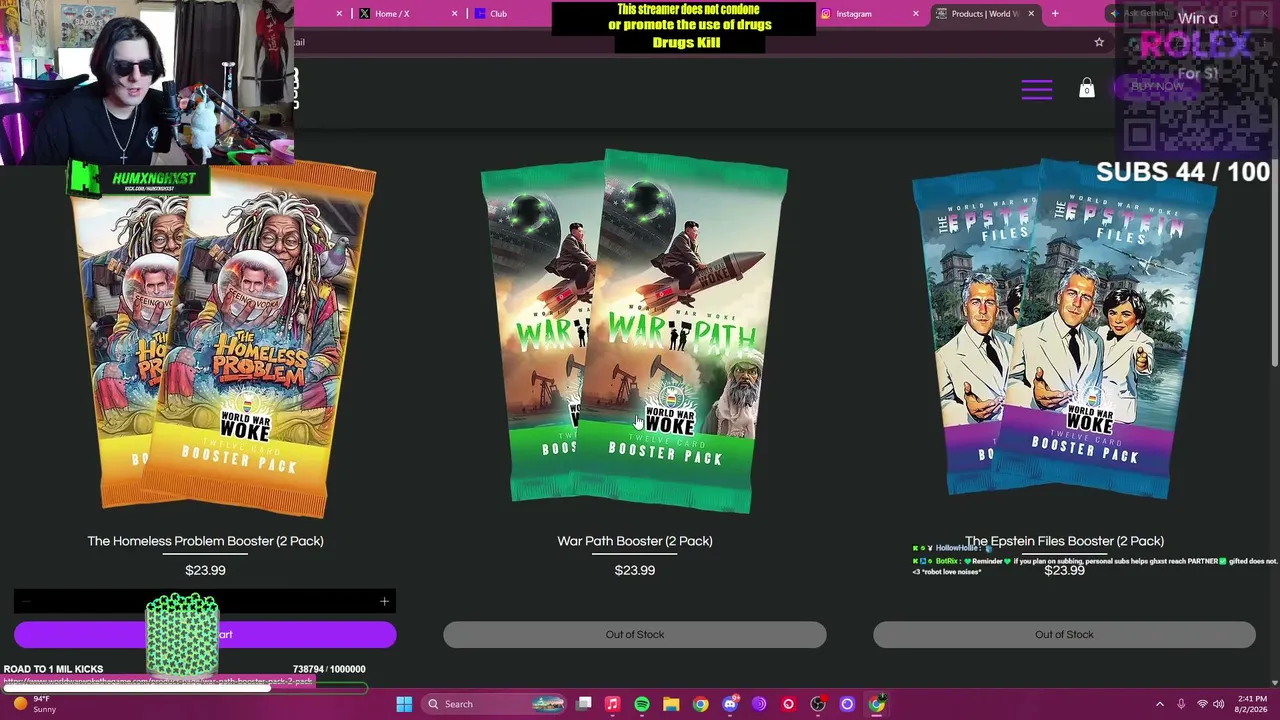Switch to the Club tab
This screenshot has height=720, width=1280.
(510, 14)
